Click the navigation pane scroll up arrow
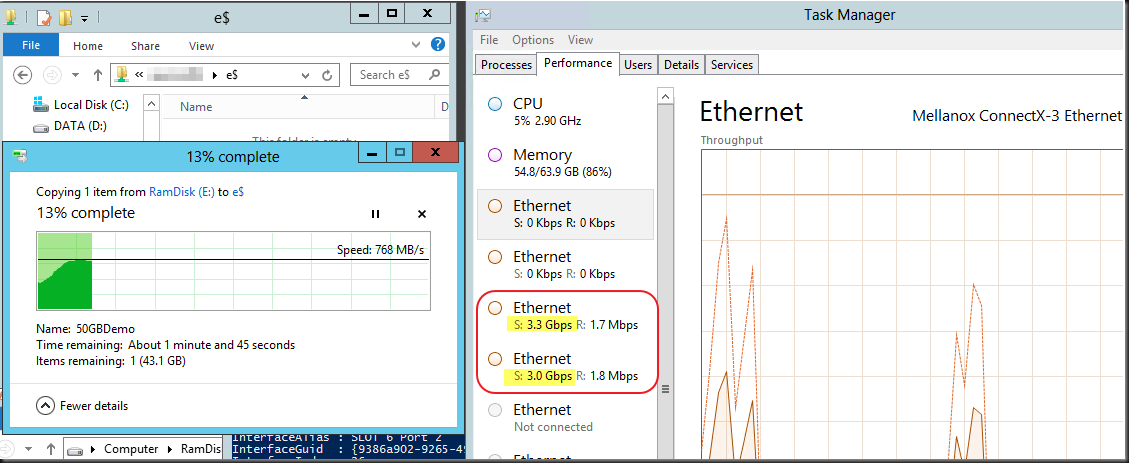 tap(151, 104)
